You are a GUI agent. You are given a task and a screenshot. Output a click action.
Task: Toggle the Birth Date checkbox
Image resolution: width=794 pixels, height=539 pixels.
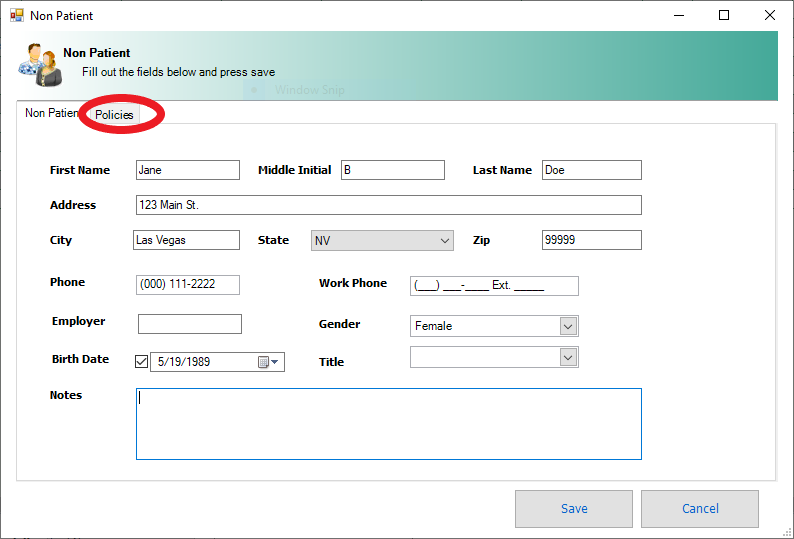click(141, 361)
